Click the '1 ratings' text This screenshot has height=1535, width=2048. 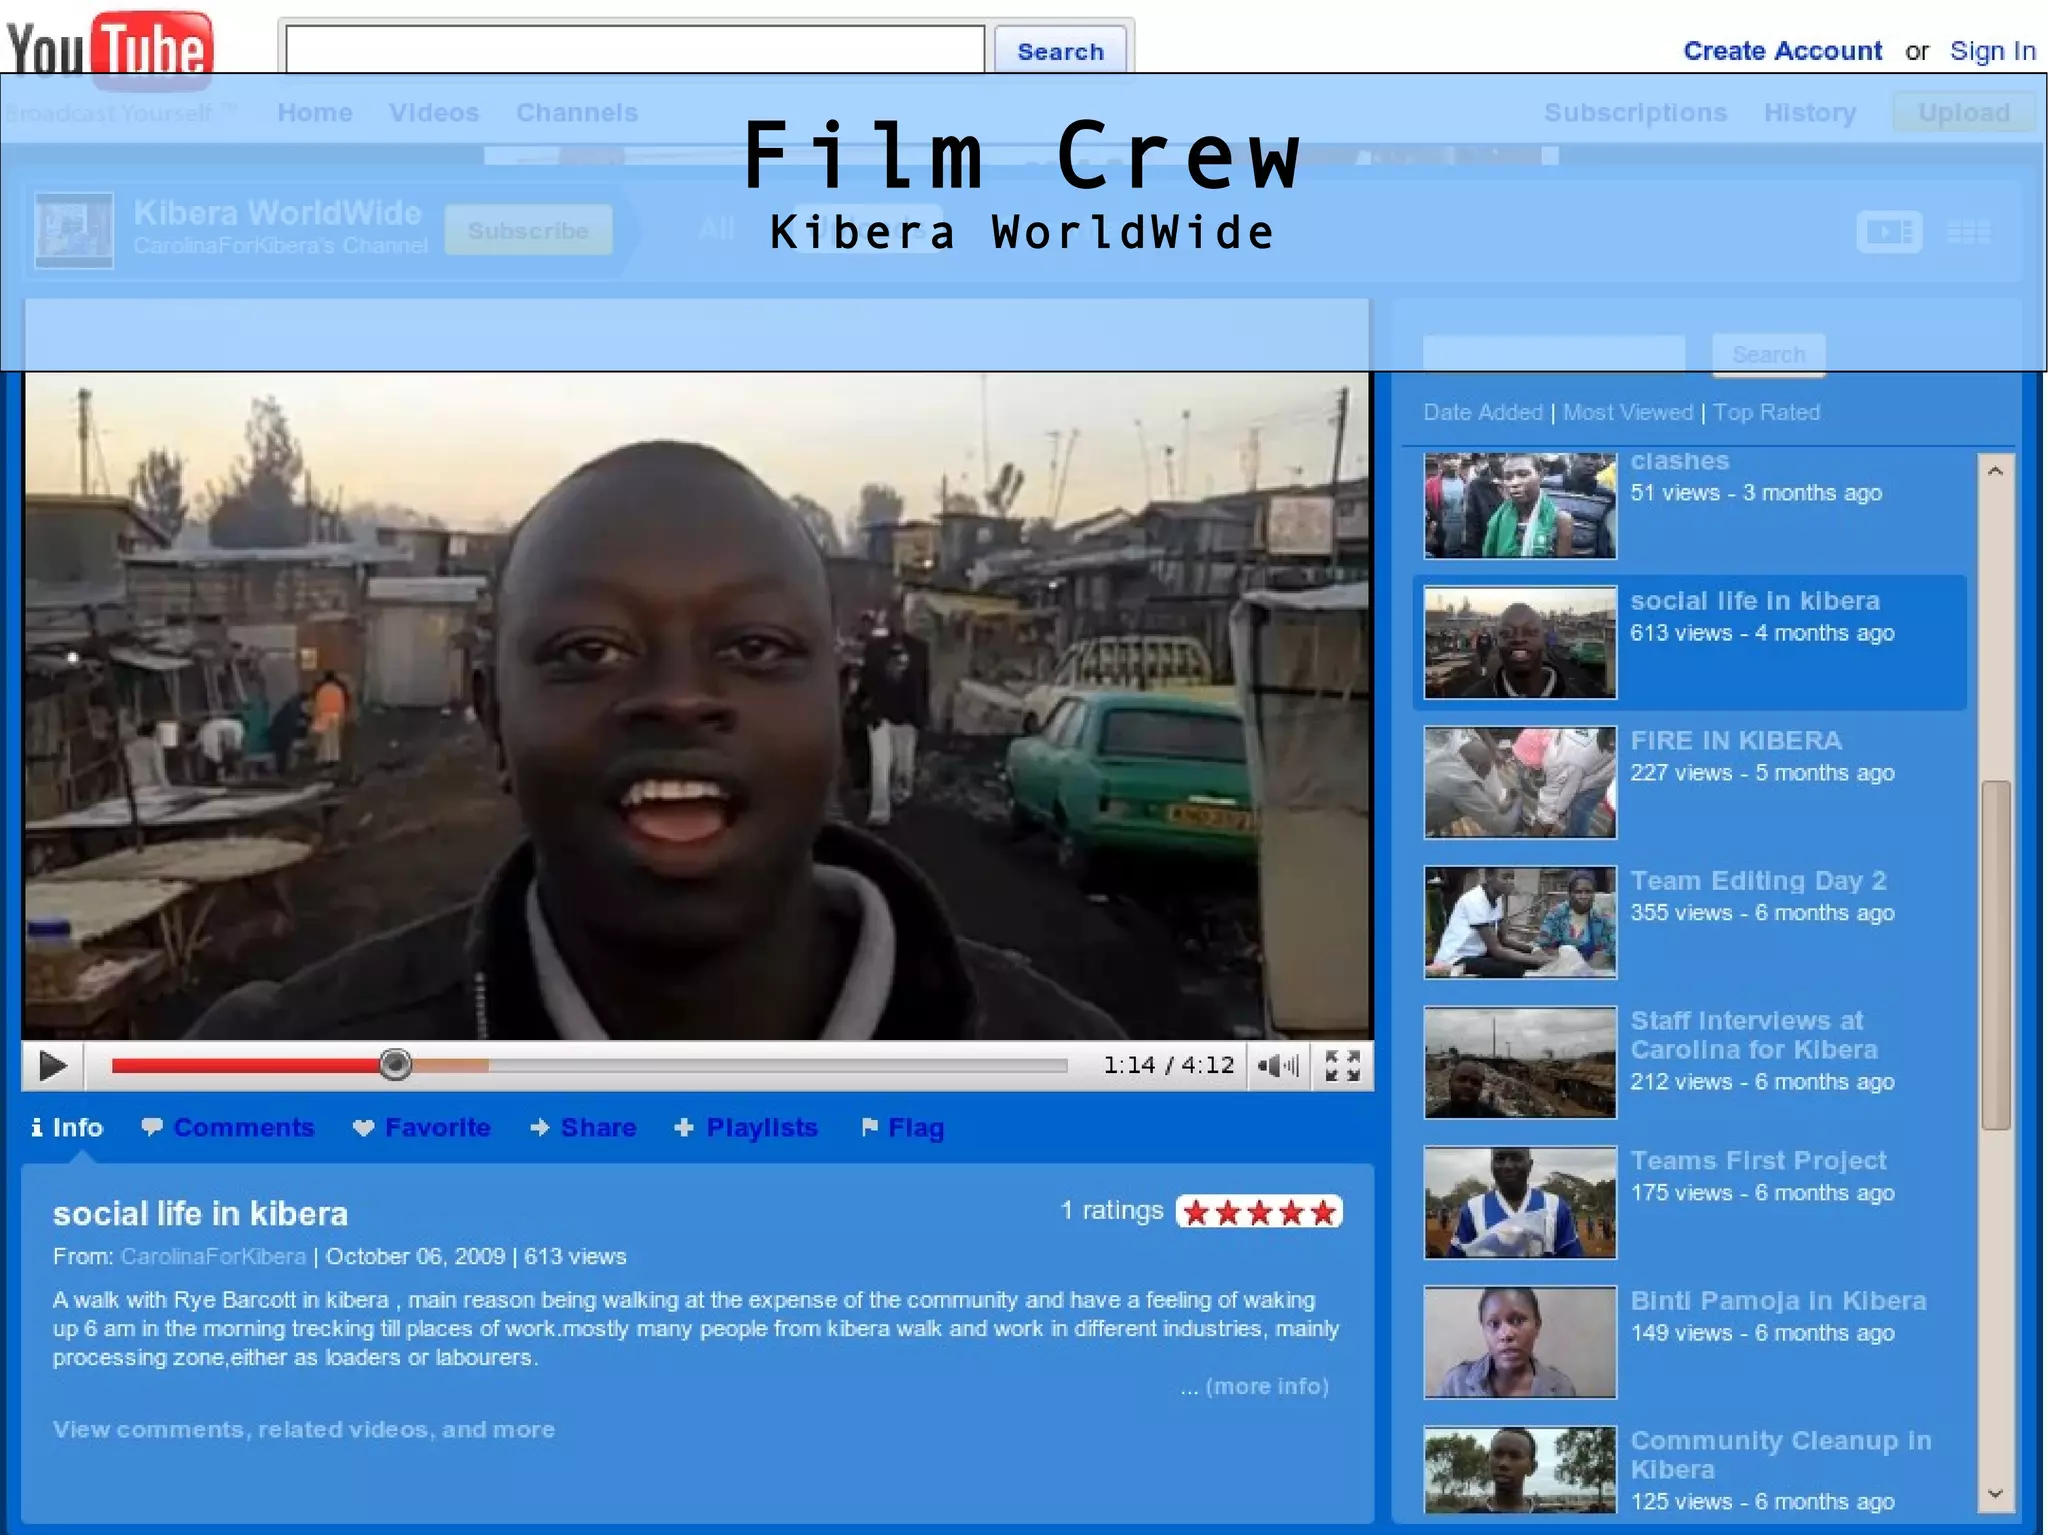[1111, 1210]
